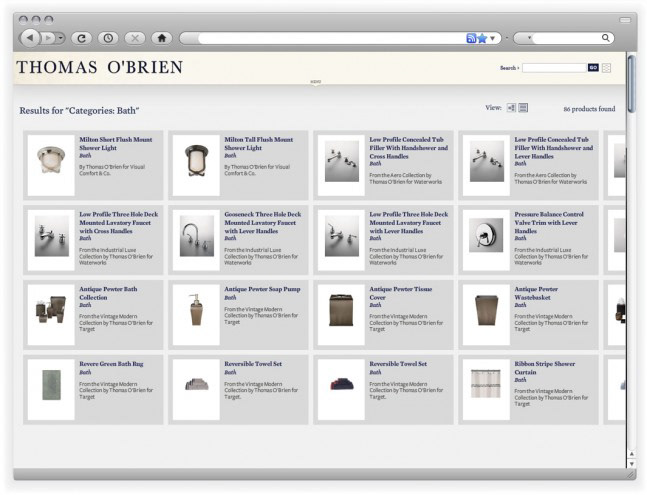Click the Pressure Balance valve trim thumbnail
The height and width of the screenshot is (495, 647).
tap(486, 240)
